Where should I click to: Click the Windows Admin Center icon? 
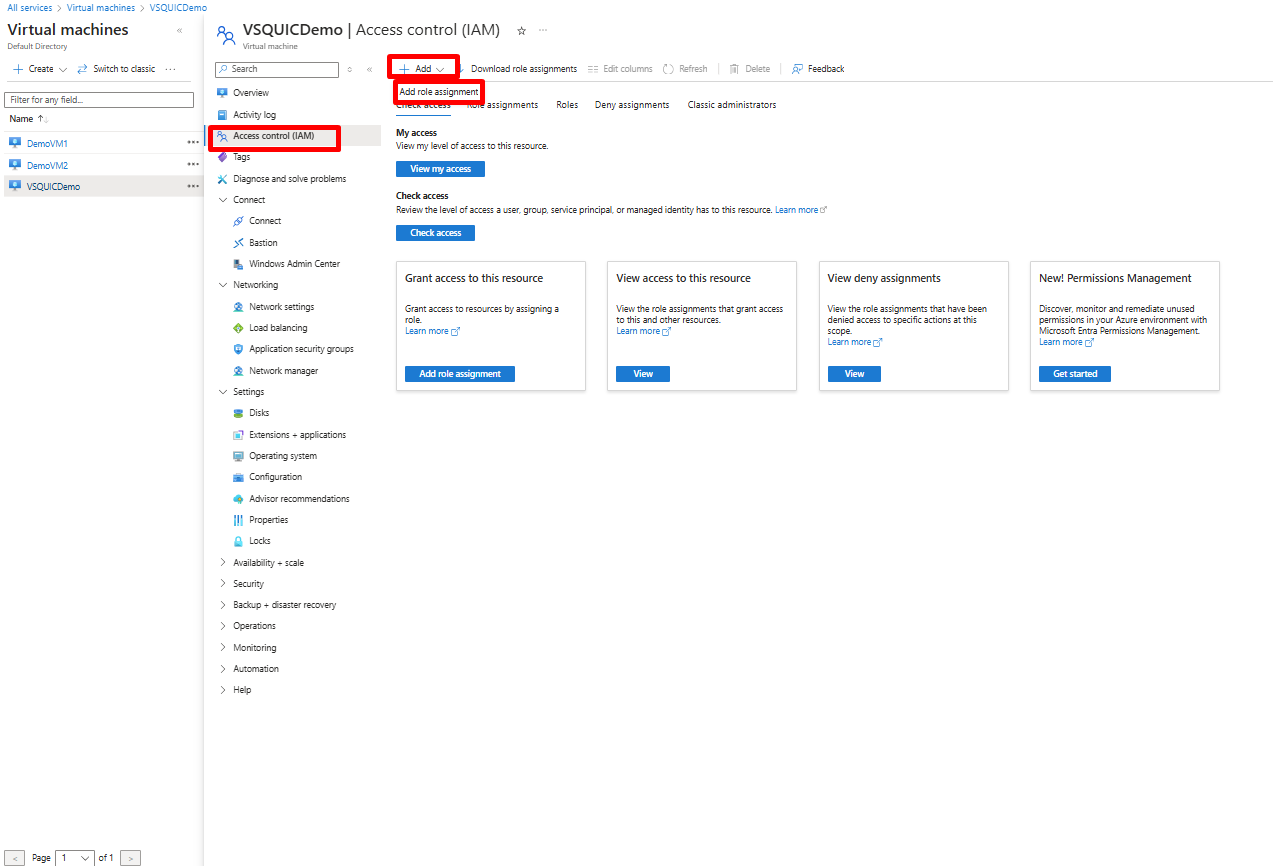(x=238, y=264)
